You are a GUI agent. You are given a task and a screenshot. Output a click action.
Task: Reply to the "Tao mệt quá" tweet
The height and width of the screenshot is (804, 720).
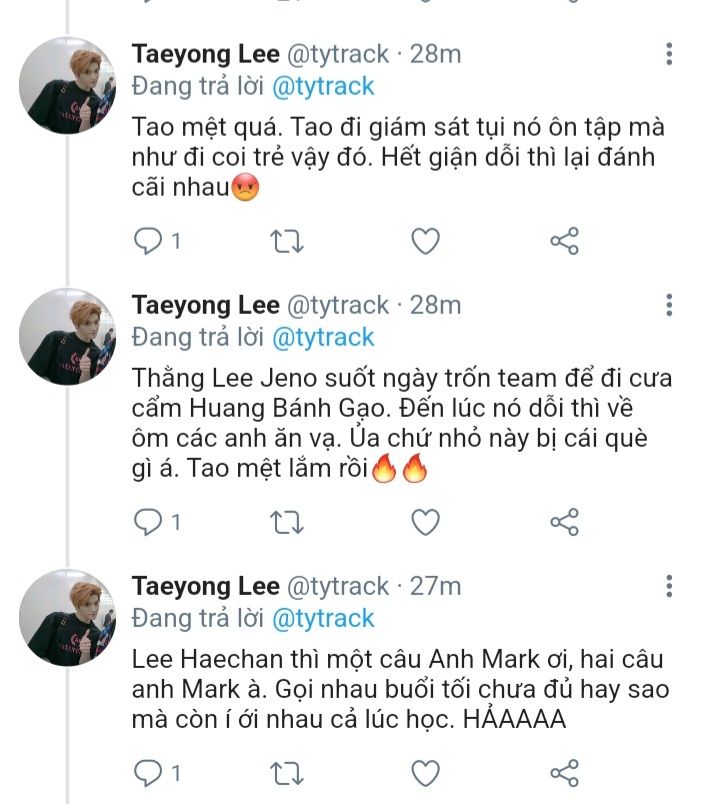click(x=148, y=241)
